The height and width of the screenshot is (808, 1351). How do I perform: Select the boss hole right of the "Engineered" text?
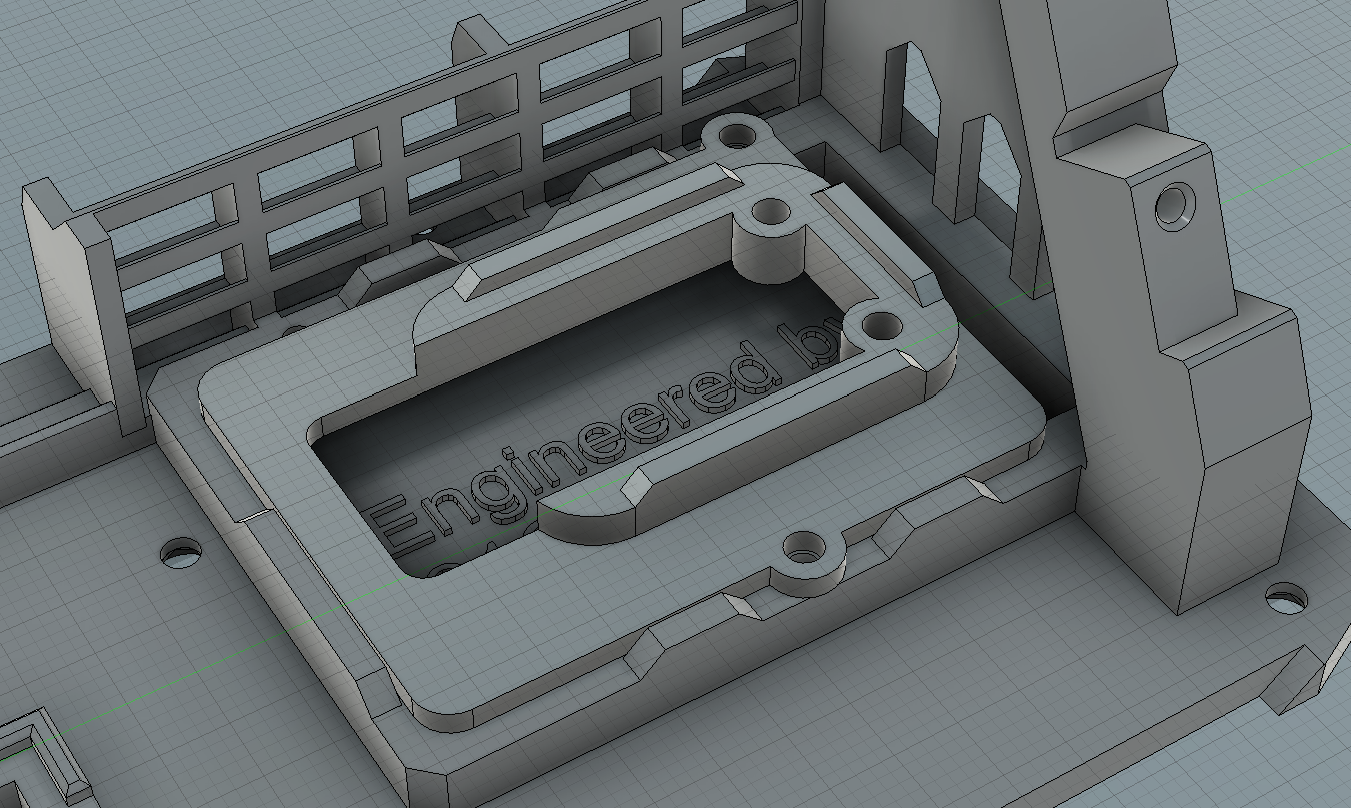click(x=881, y=326)
